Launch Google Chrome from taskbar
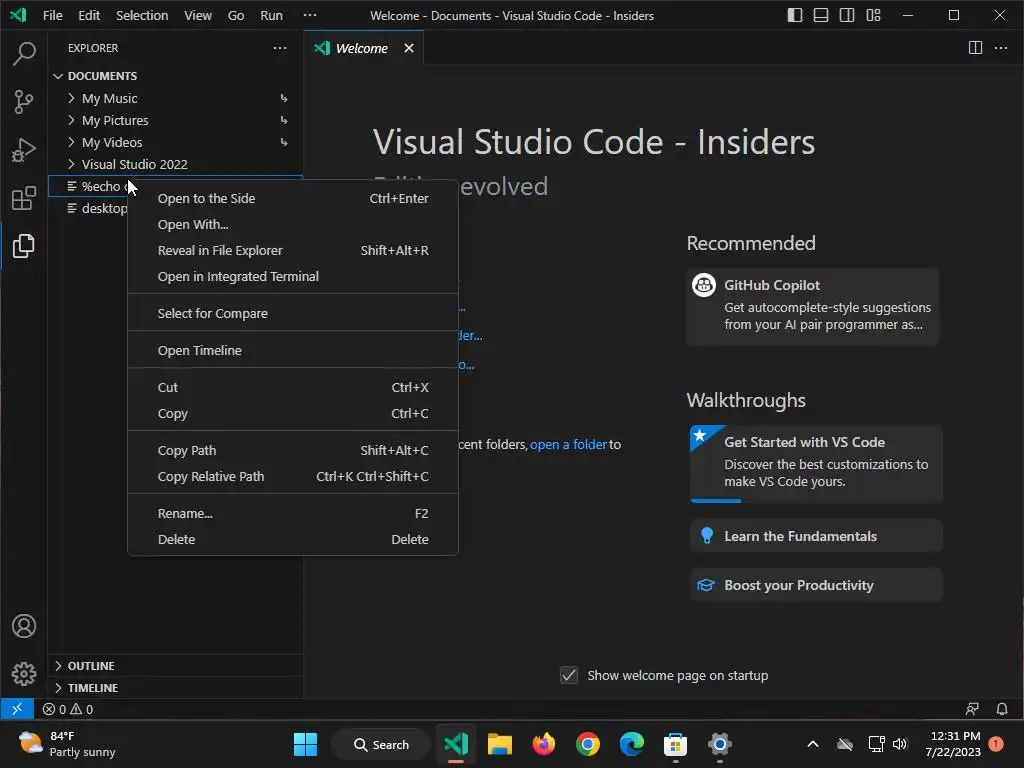Image resolution: width=1024 pixels, height=768 pixels. pos(588,744)
